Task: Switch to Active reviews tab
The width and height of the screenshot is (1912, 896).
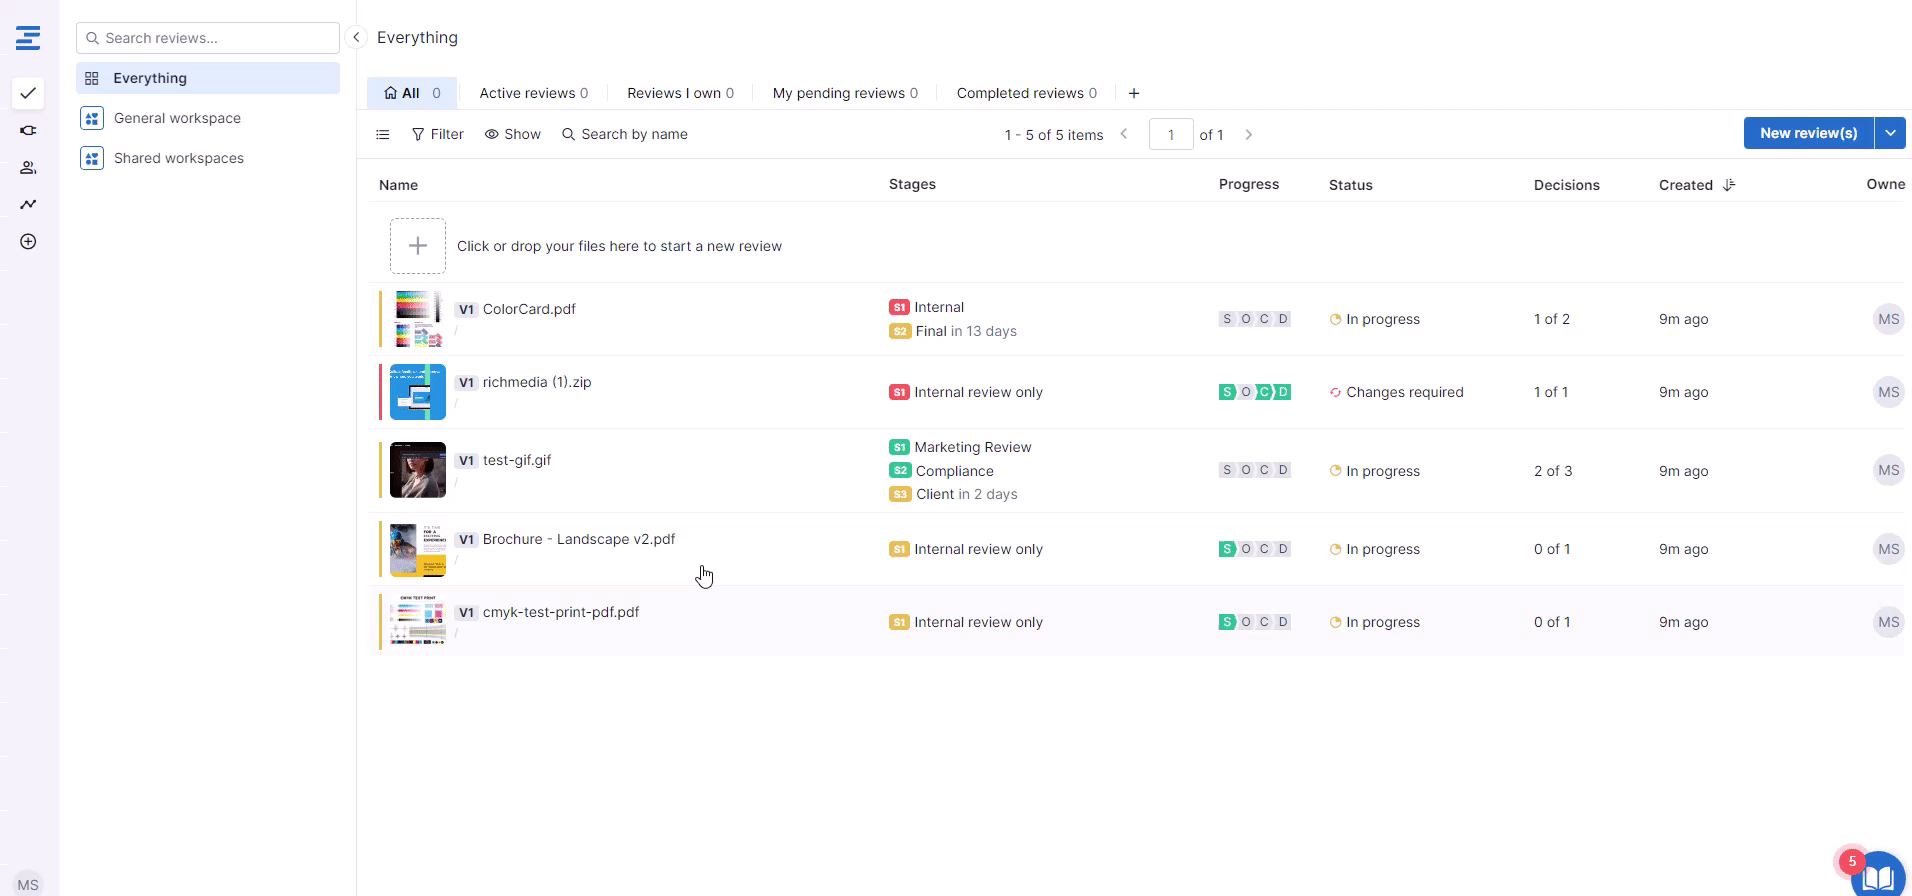Action: tap(533, 93)
